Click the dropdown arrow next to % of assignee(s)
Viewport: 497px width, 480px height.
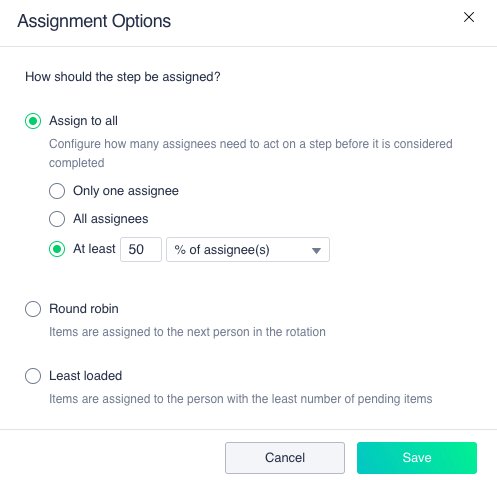click(316, 250)
